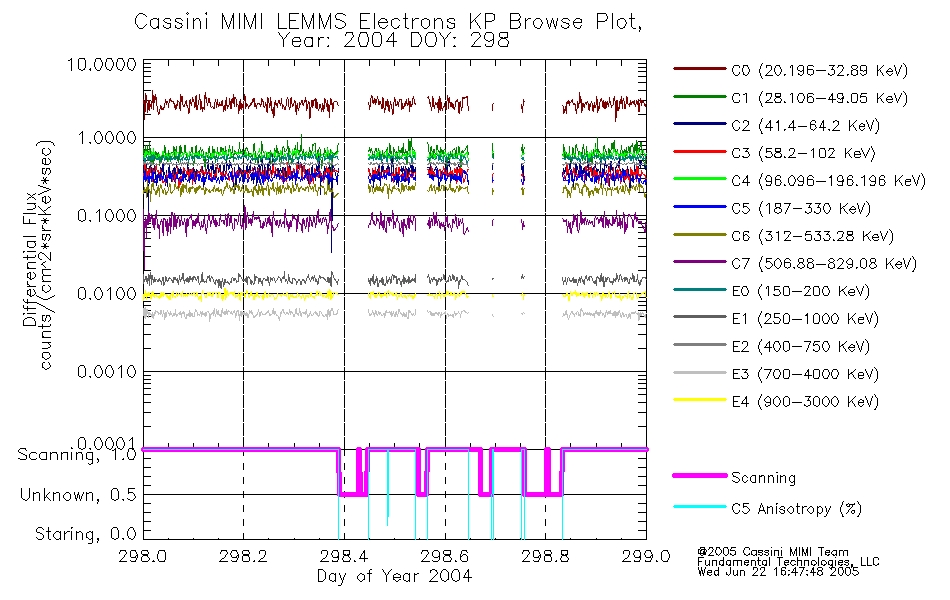Click the 299.0 x-axis tick label
This screenshot has height=600, width=950.
[646, 556]
